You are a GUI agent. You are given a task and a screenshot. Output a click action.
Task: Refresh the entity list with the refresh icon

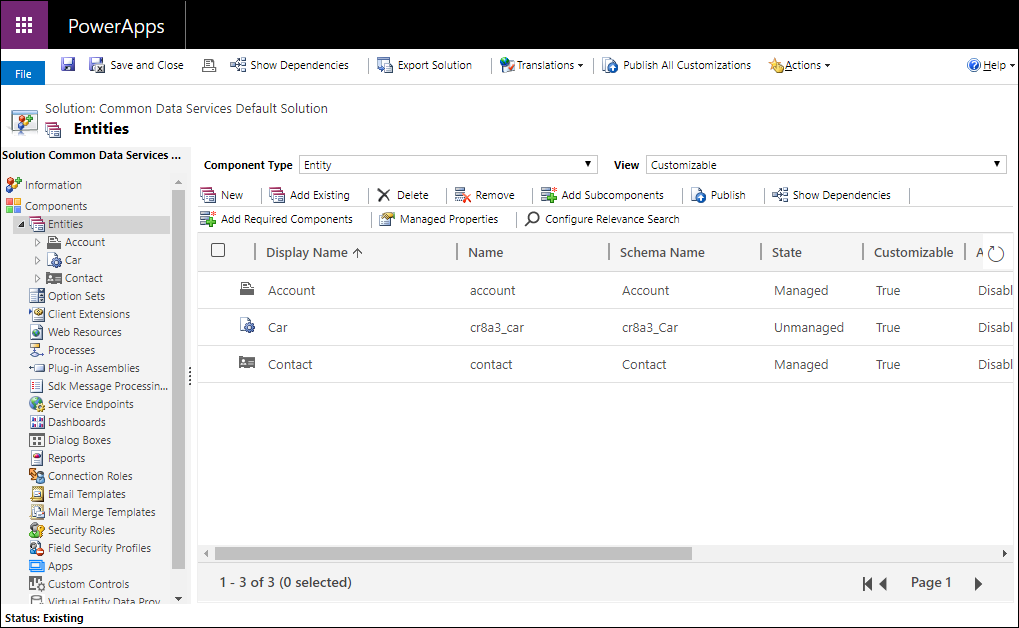point(997,253)
